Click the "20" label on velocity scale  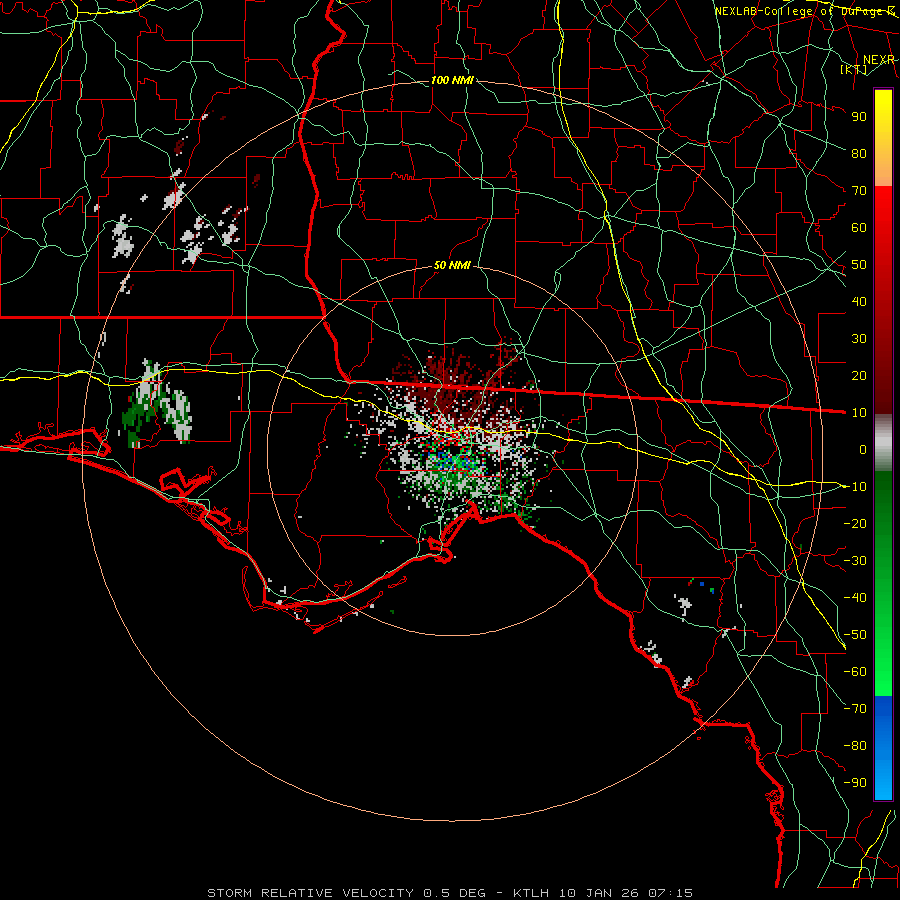(859, 375)
